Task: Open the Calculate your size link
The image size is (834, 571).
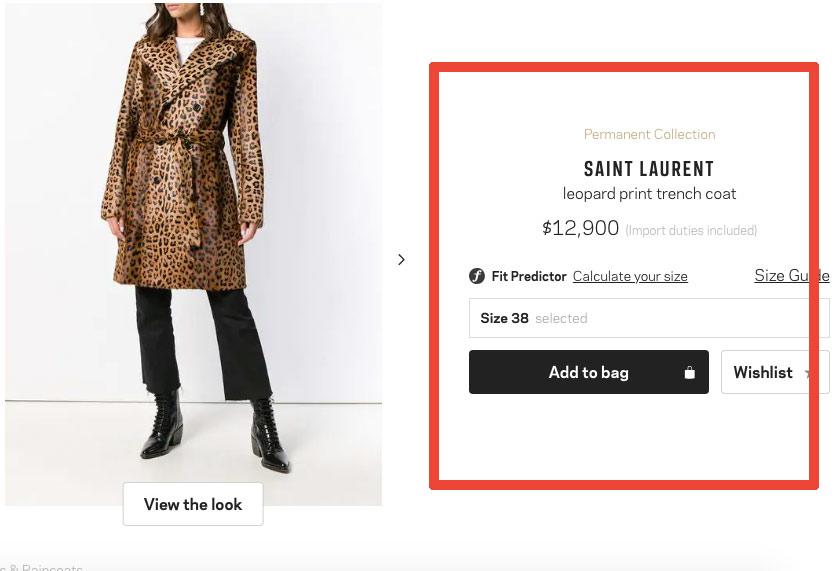Action: click(630, 277)
